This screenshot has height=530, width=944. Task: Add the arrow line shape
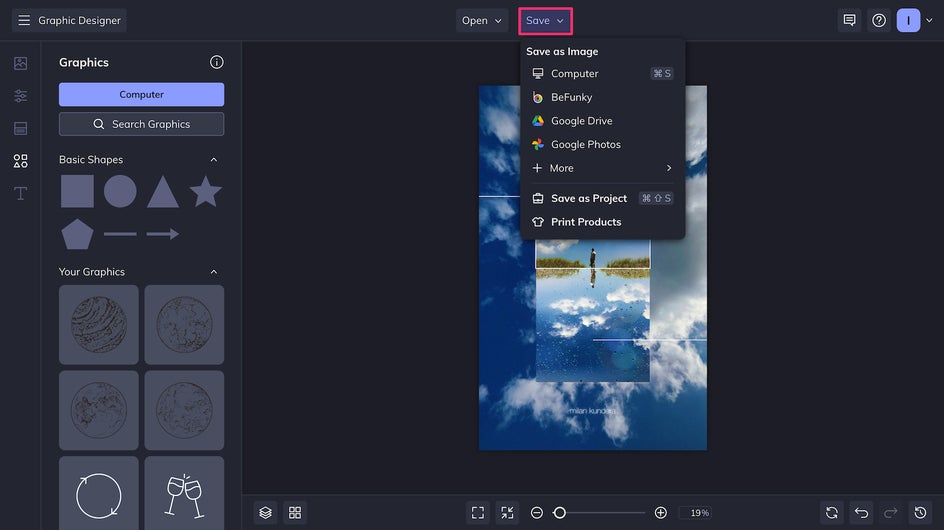(x=163, y=234)
